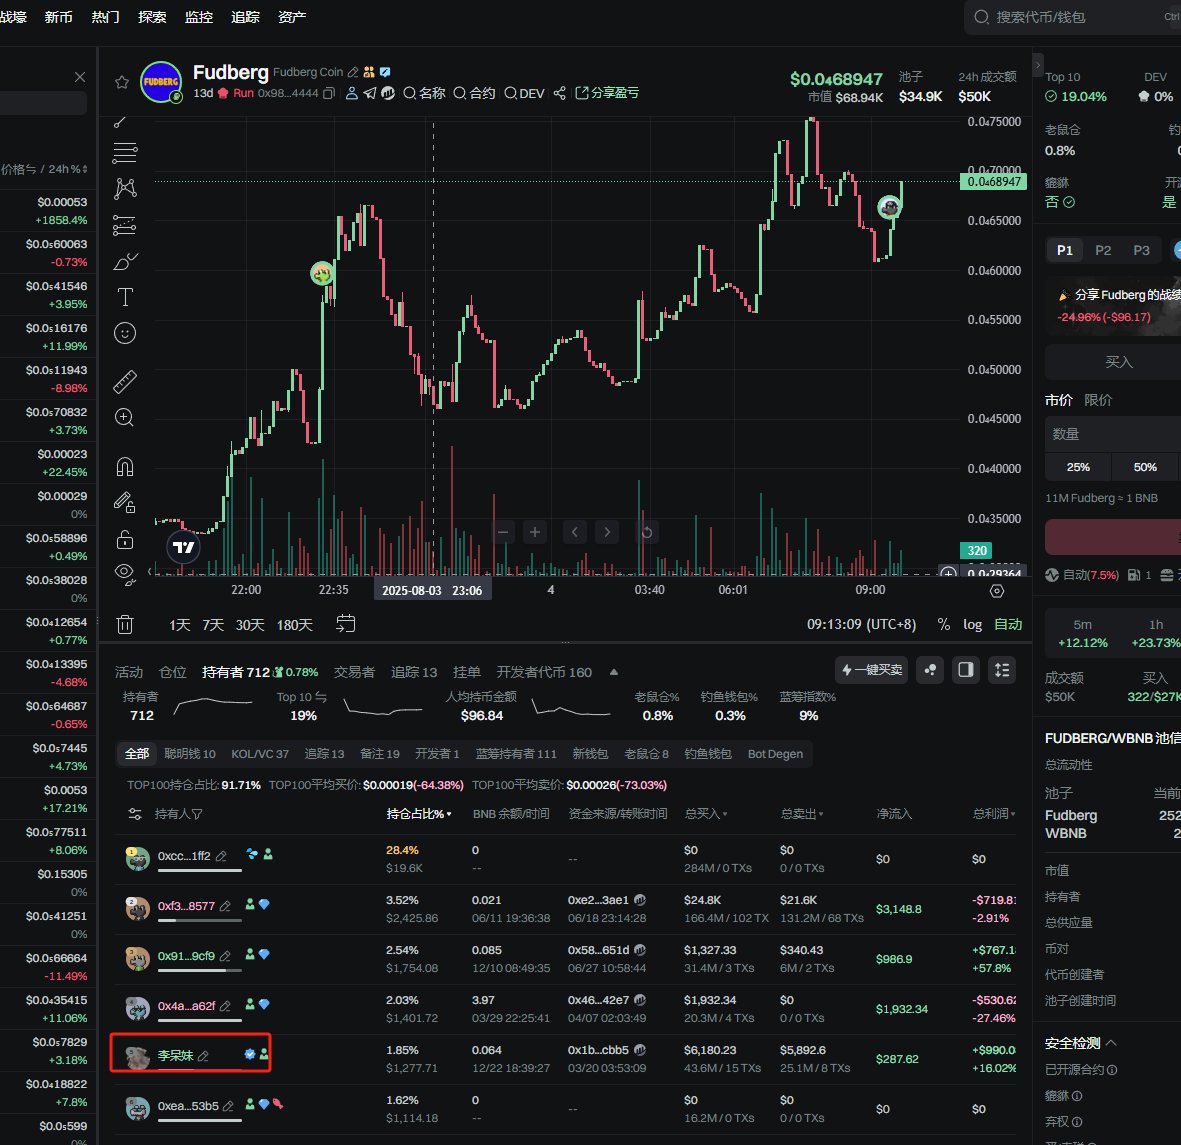Add Fudberg to favorites with the star
The image size is (1181, 1145).
tap(121, 82)
